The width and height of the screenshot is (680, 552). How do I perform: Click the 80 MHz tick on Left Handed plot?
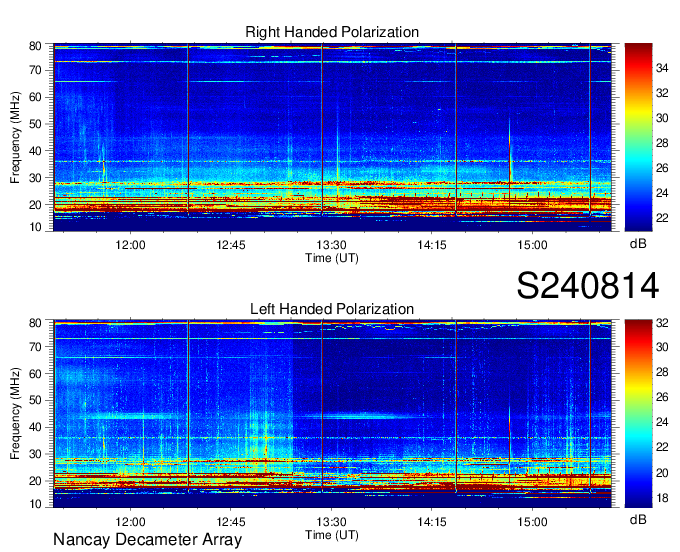[x=35, y=323]
